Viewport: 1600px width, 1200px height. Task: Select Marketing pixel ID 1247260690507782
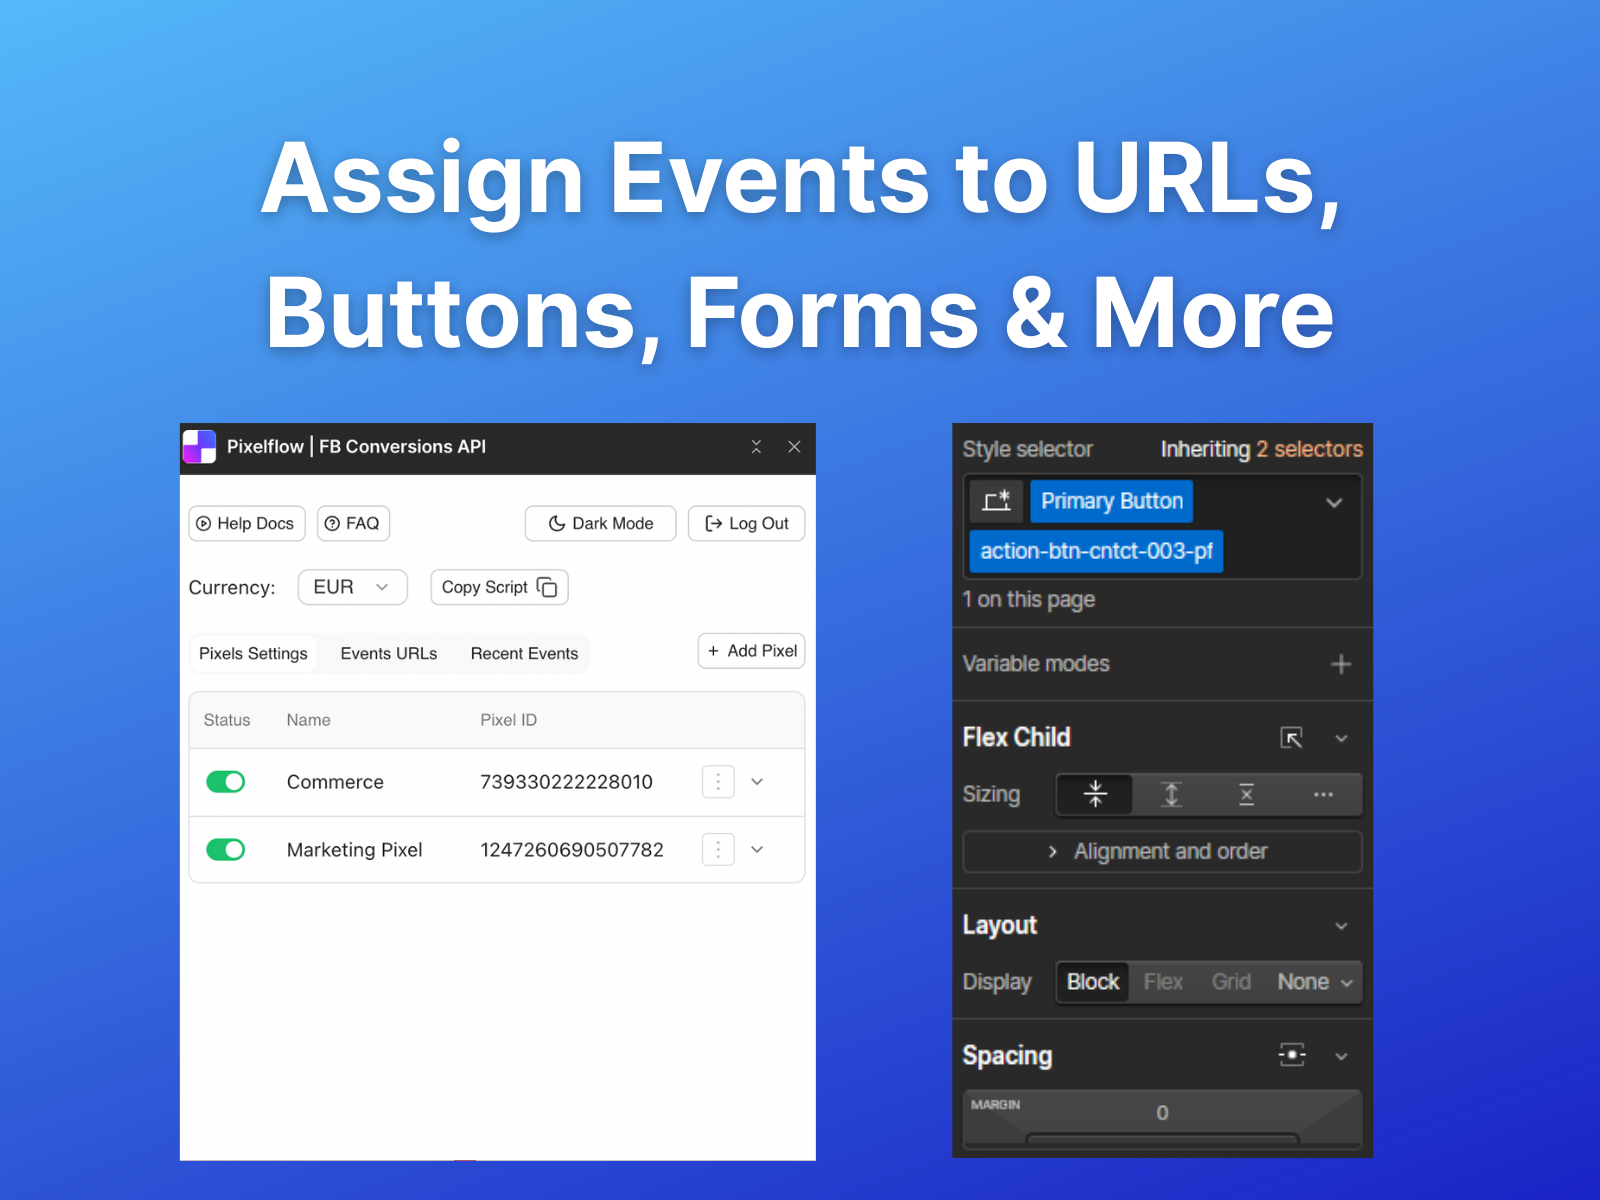tap(572, 850)
